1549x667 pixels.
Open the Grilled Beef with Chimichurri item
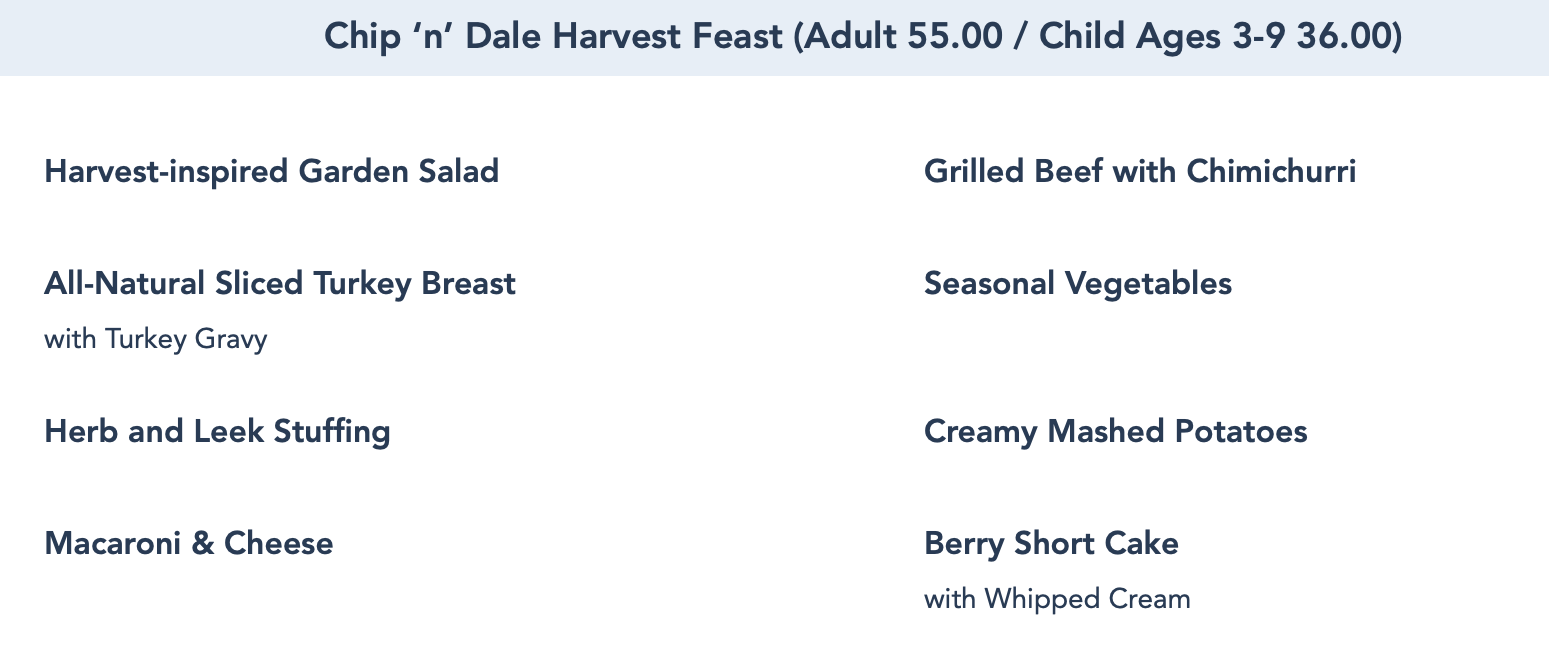pyautogui.click(x=1140, y=171)
